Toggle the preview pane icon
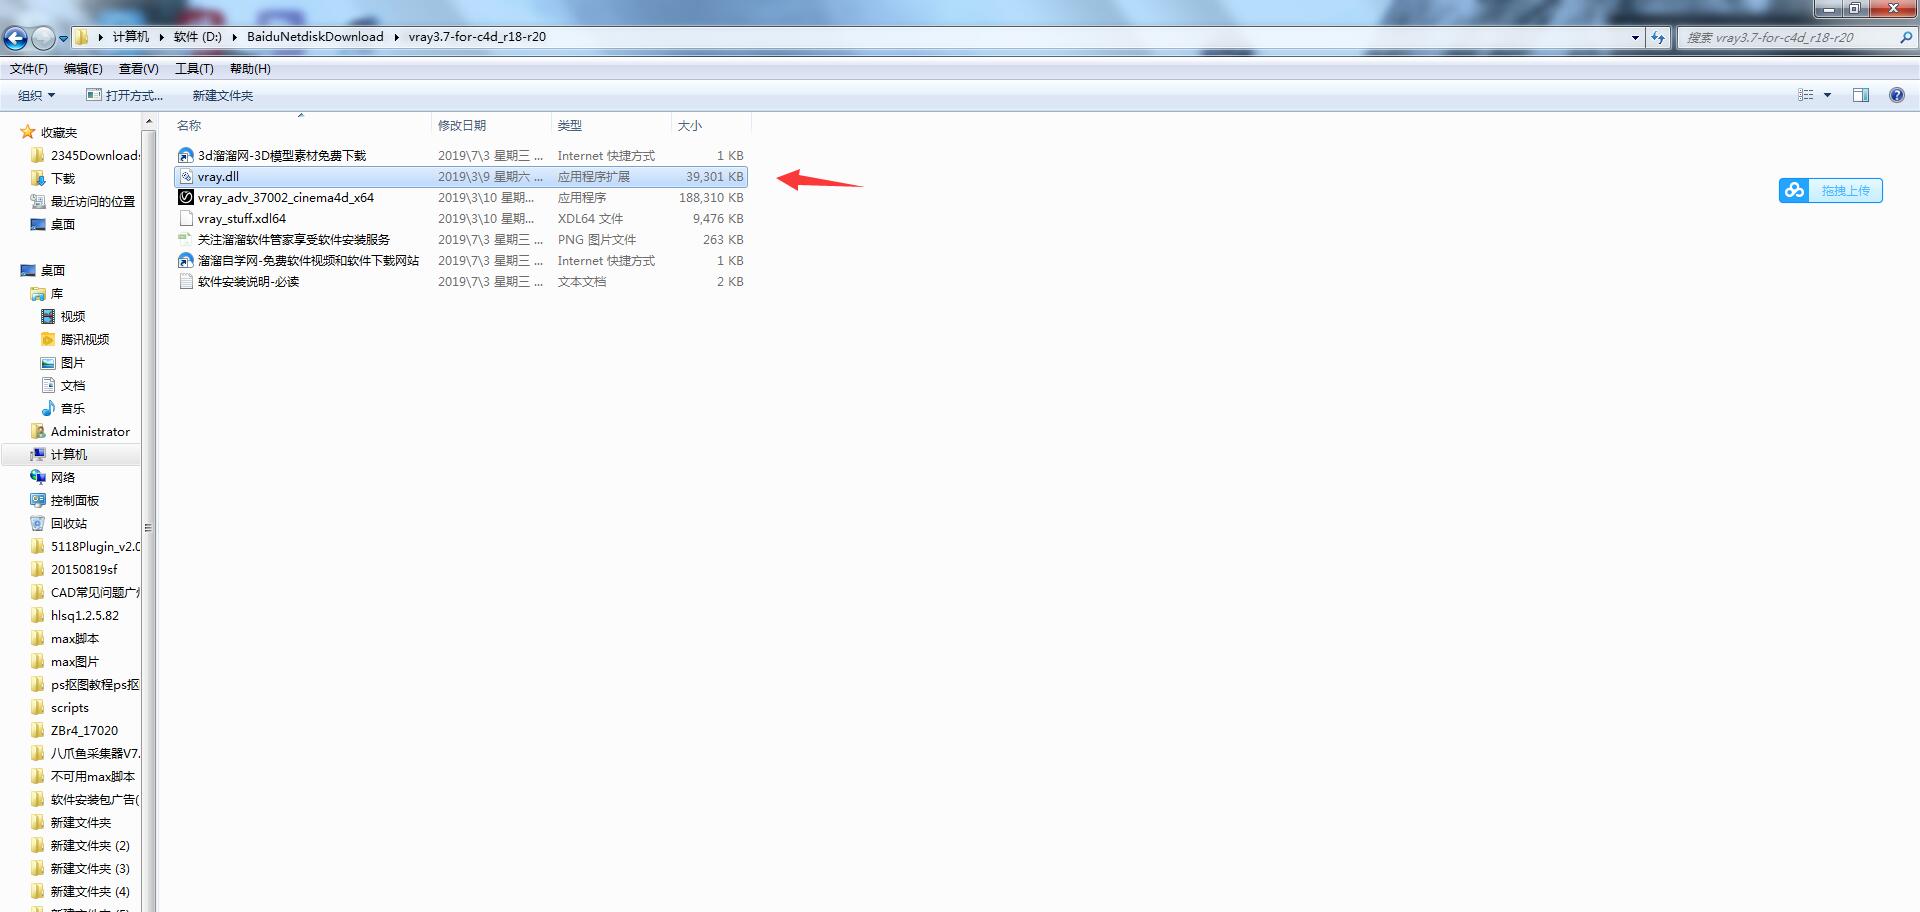Viewport: 1920px width, 912px height. pyautogui.click(x=1860, y=95)
